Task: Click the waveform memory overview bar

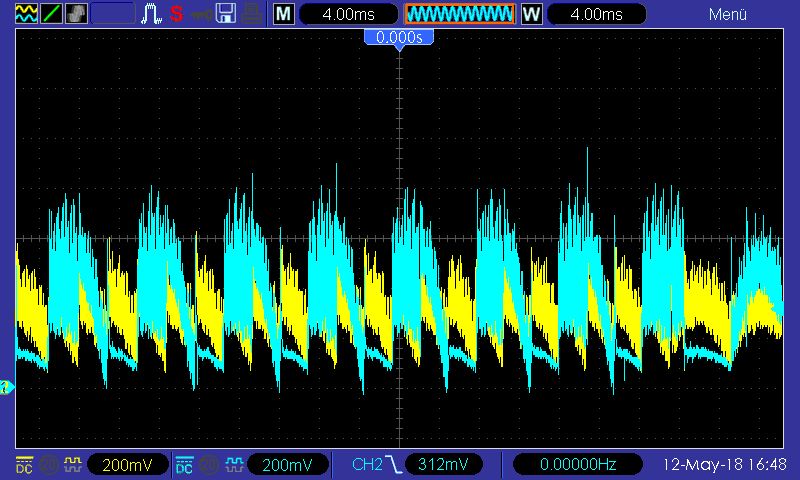Action: (459, 14)
